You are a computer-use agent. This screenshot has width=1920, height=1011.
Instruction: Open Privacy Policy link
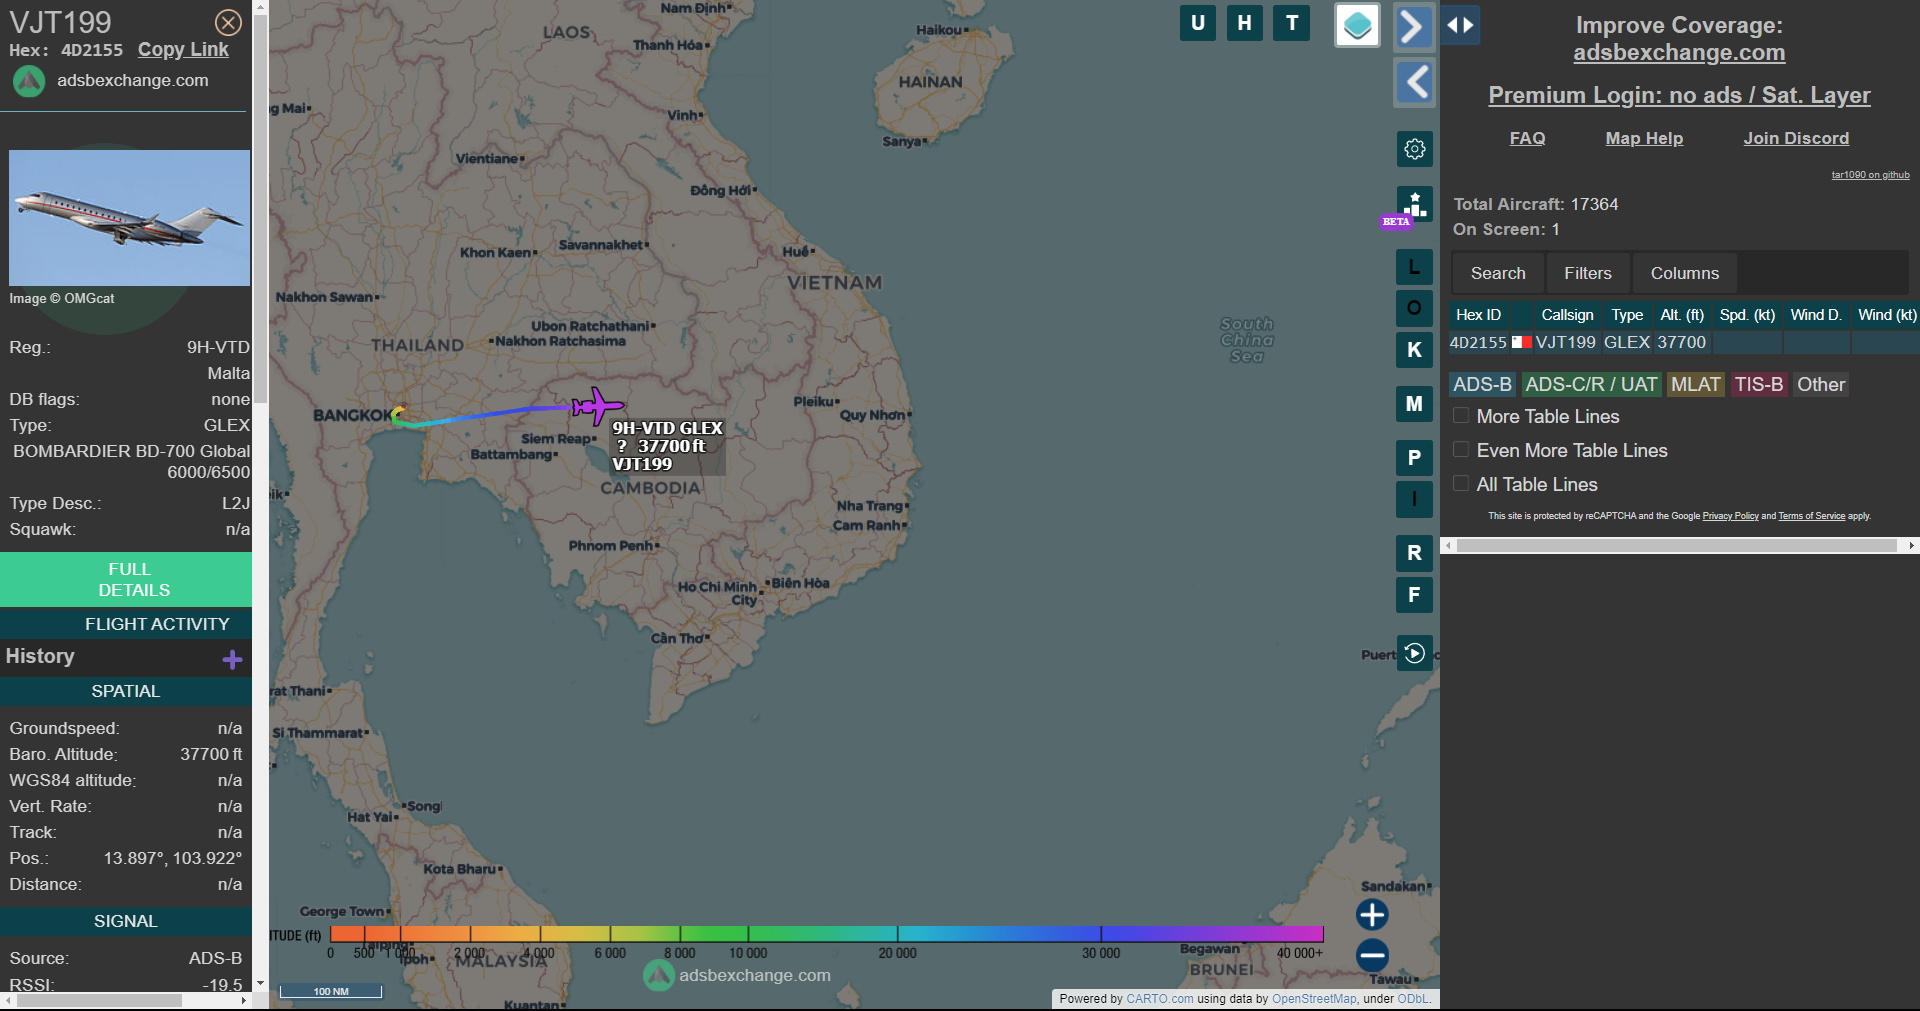click(x=1730, y=516)
